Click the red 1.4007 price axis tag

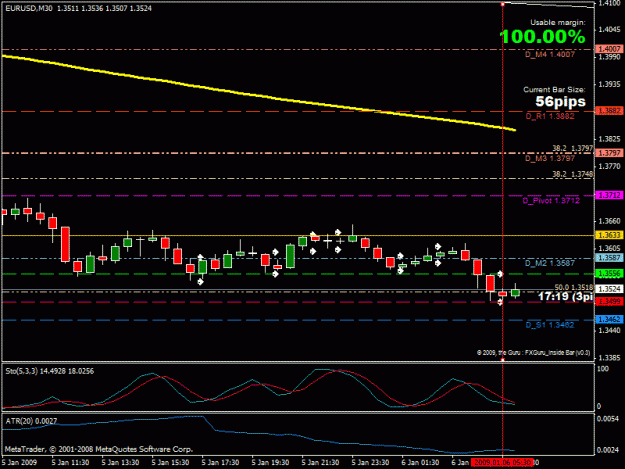[x=609, y=49]
